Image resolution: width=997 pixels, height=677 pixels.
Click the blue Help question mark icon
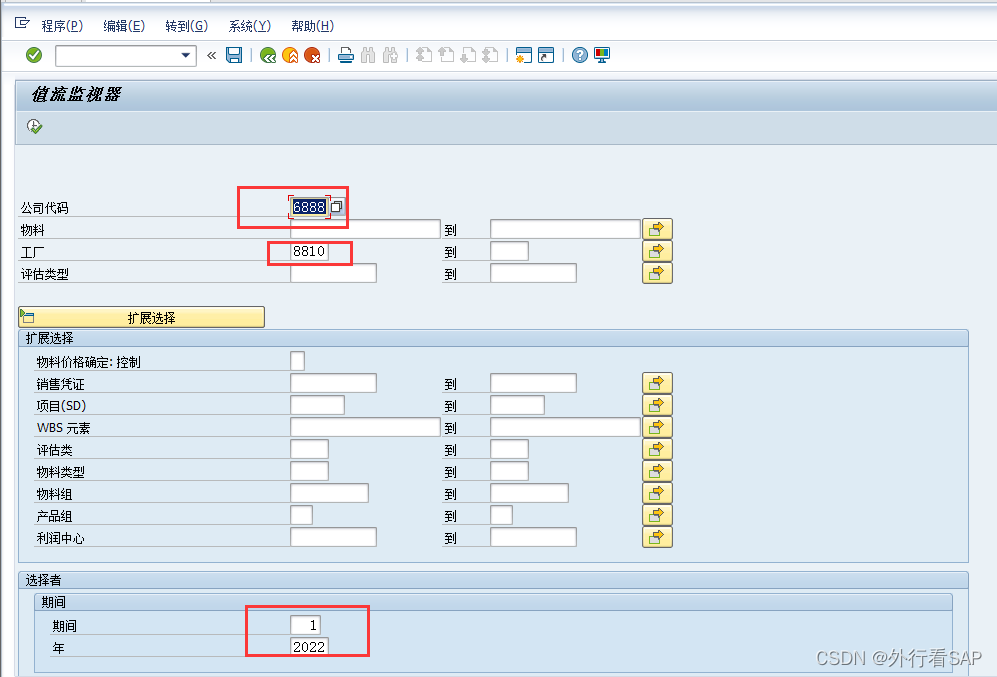pos(579,55)
